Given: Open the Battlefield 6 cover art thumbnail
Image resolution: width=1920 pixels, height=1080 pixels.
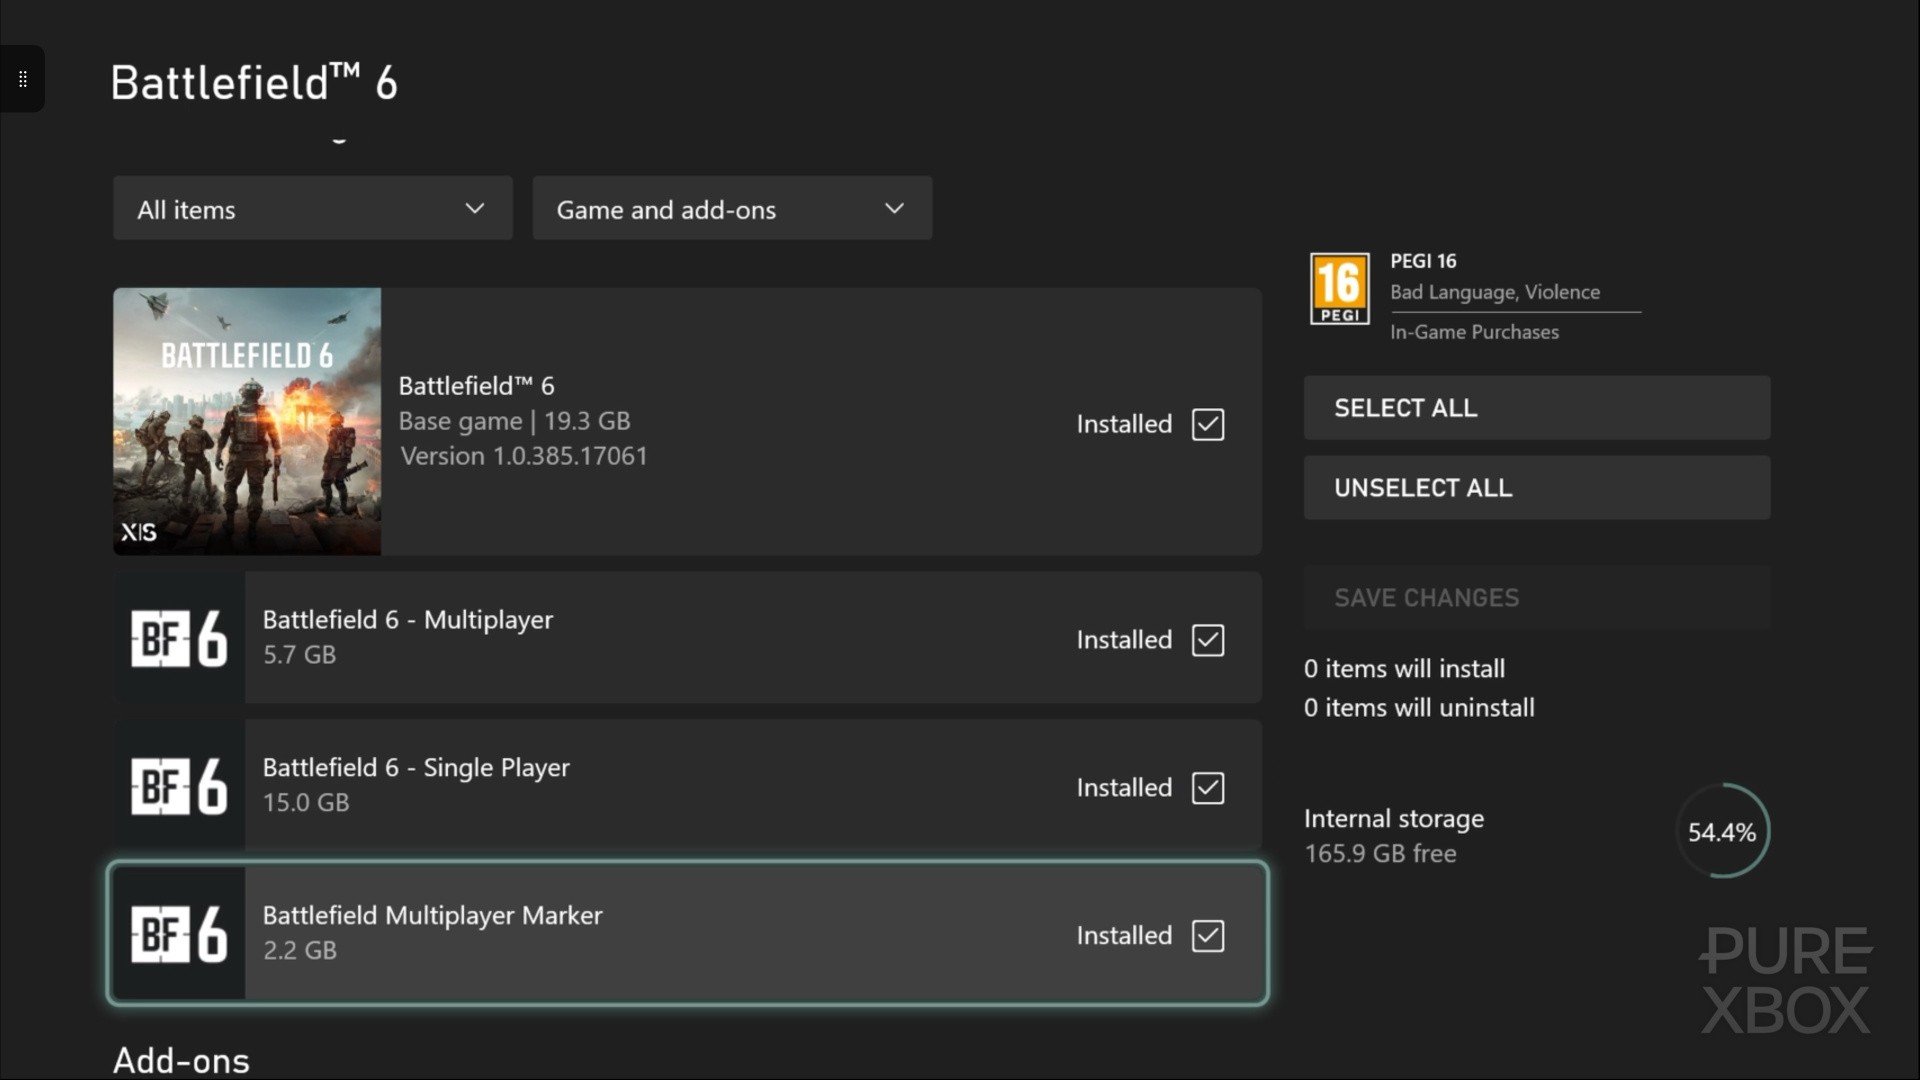Looking at the screenshot, I should [247, 421].
